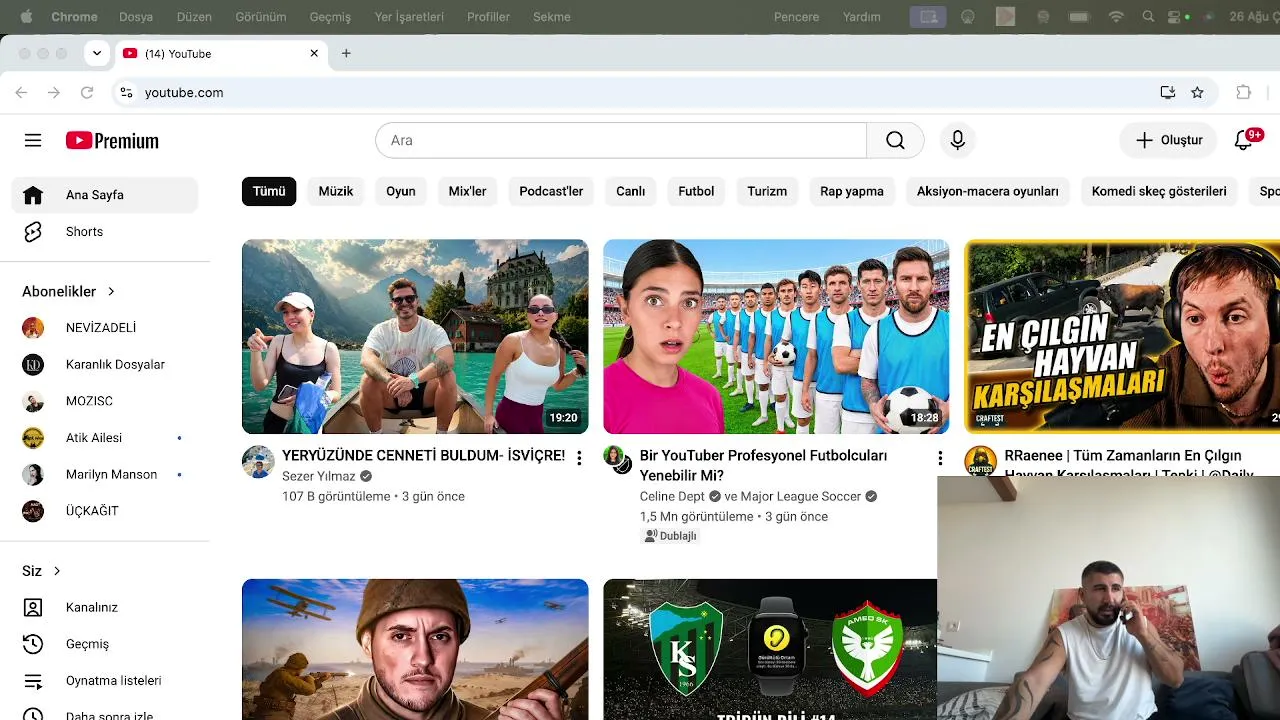
Task: Open the Düzen menu
Action: 194,17
